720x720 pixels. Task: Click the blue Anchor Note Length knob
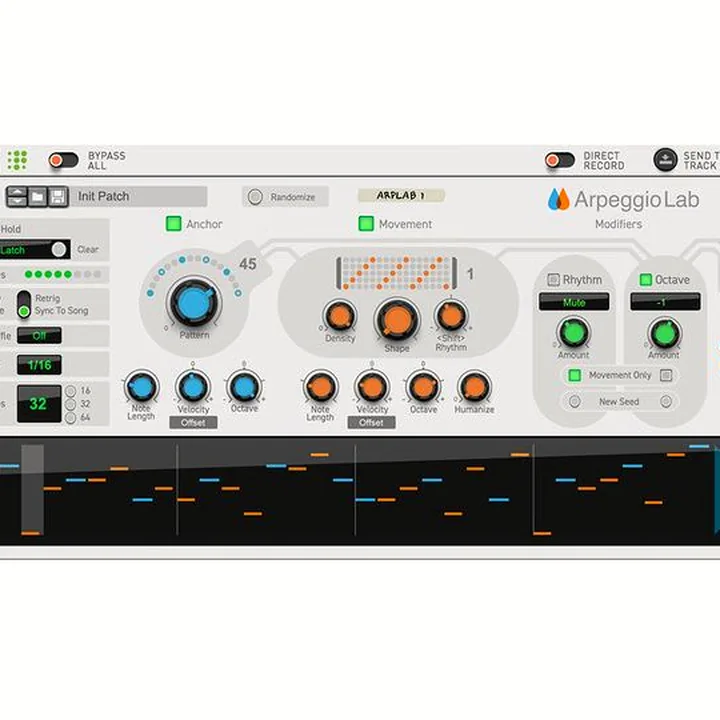click(141, 387)
